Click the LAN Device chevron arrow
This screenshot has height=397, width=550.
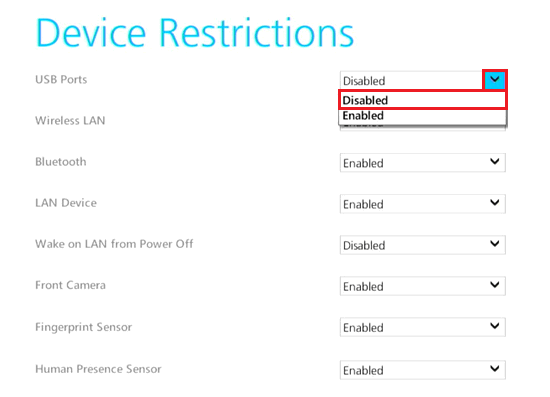click(x=495, y=203)
